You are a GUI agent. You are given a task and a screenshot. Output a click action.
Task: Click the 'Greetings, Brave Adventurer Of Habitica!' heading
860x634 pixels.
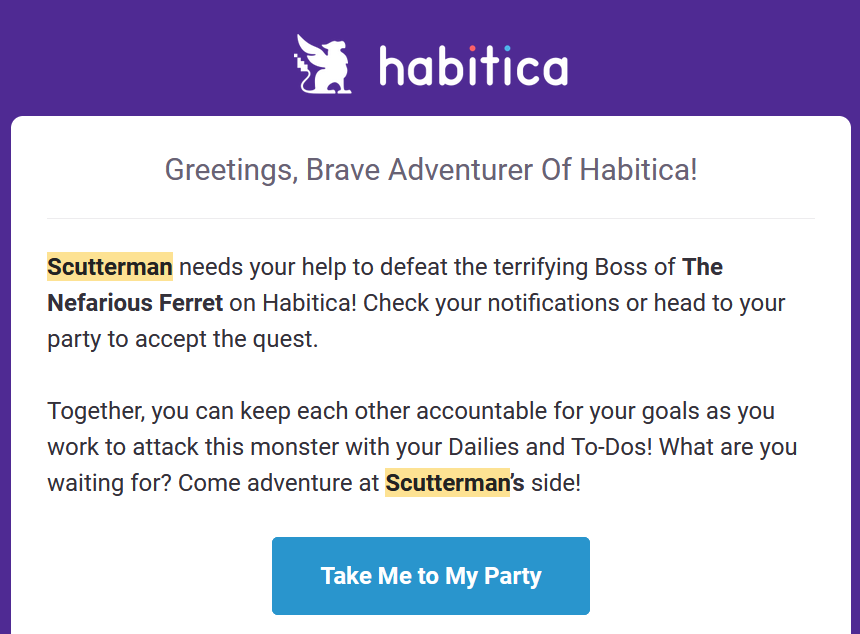(x=431, y=169)
